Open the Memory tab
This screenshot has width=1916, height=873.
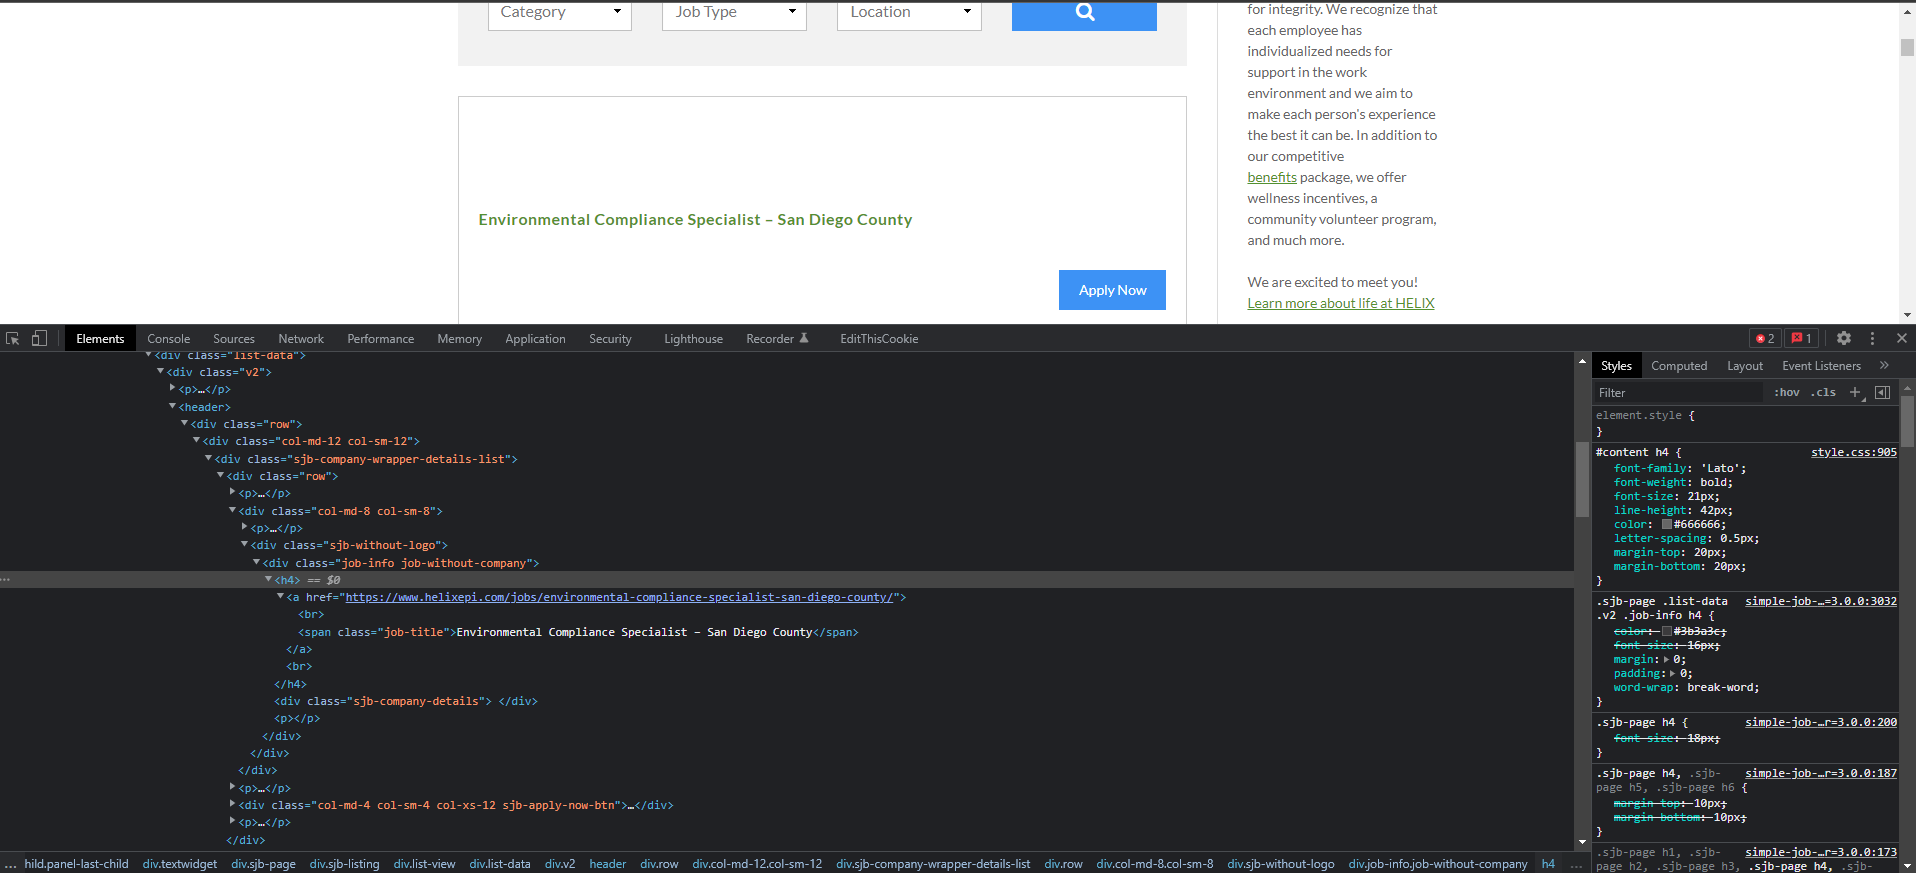[x=459, y=339]
